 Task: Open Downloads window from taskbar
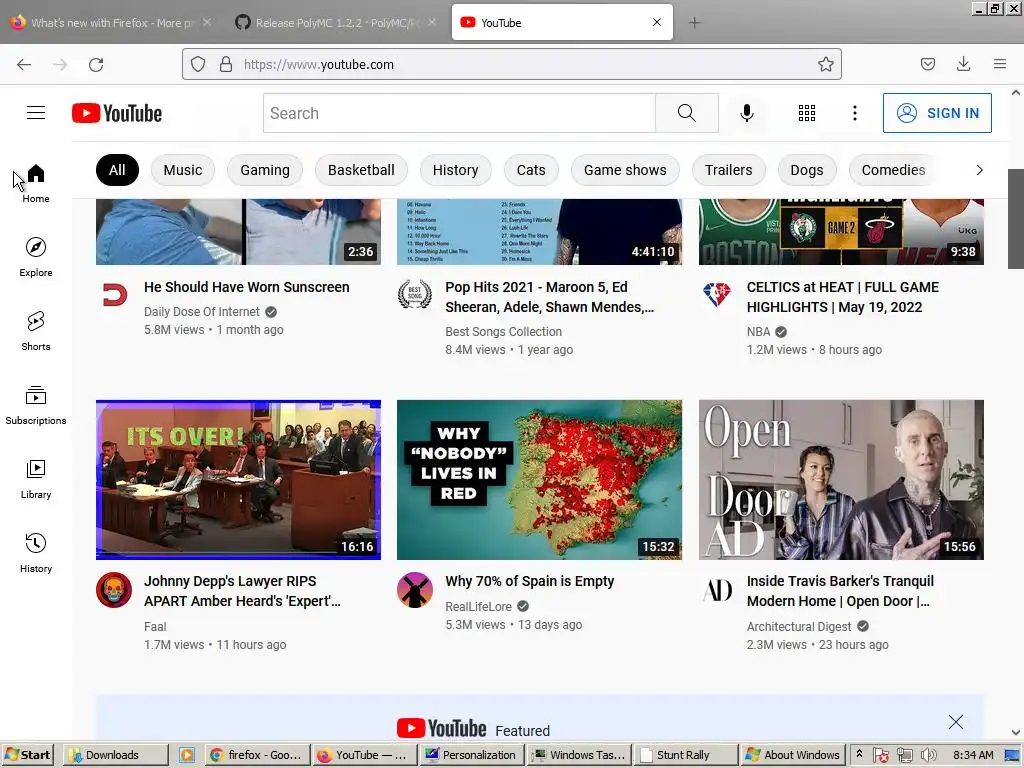pyautogui.click(x=116, y=755)
